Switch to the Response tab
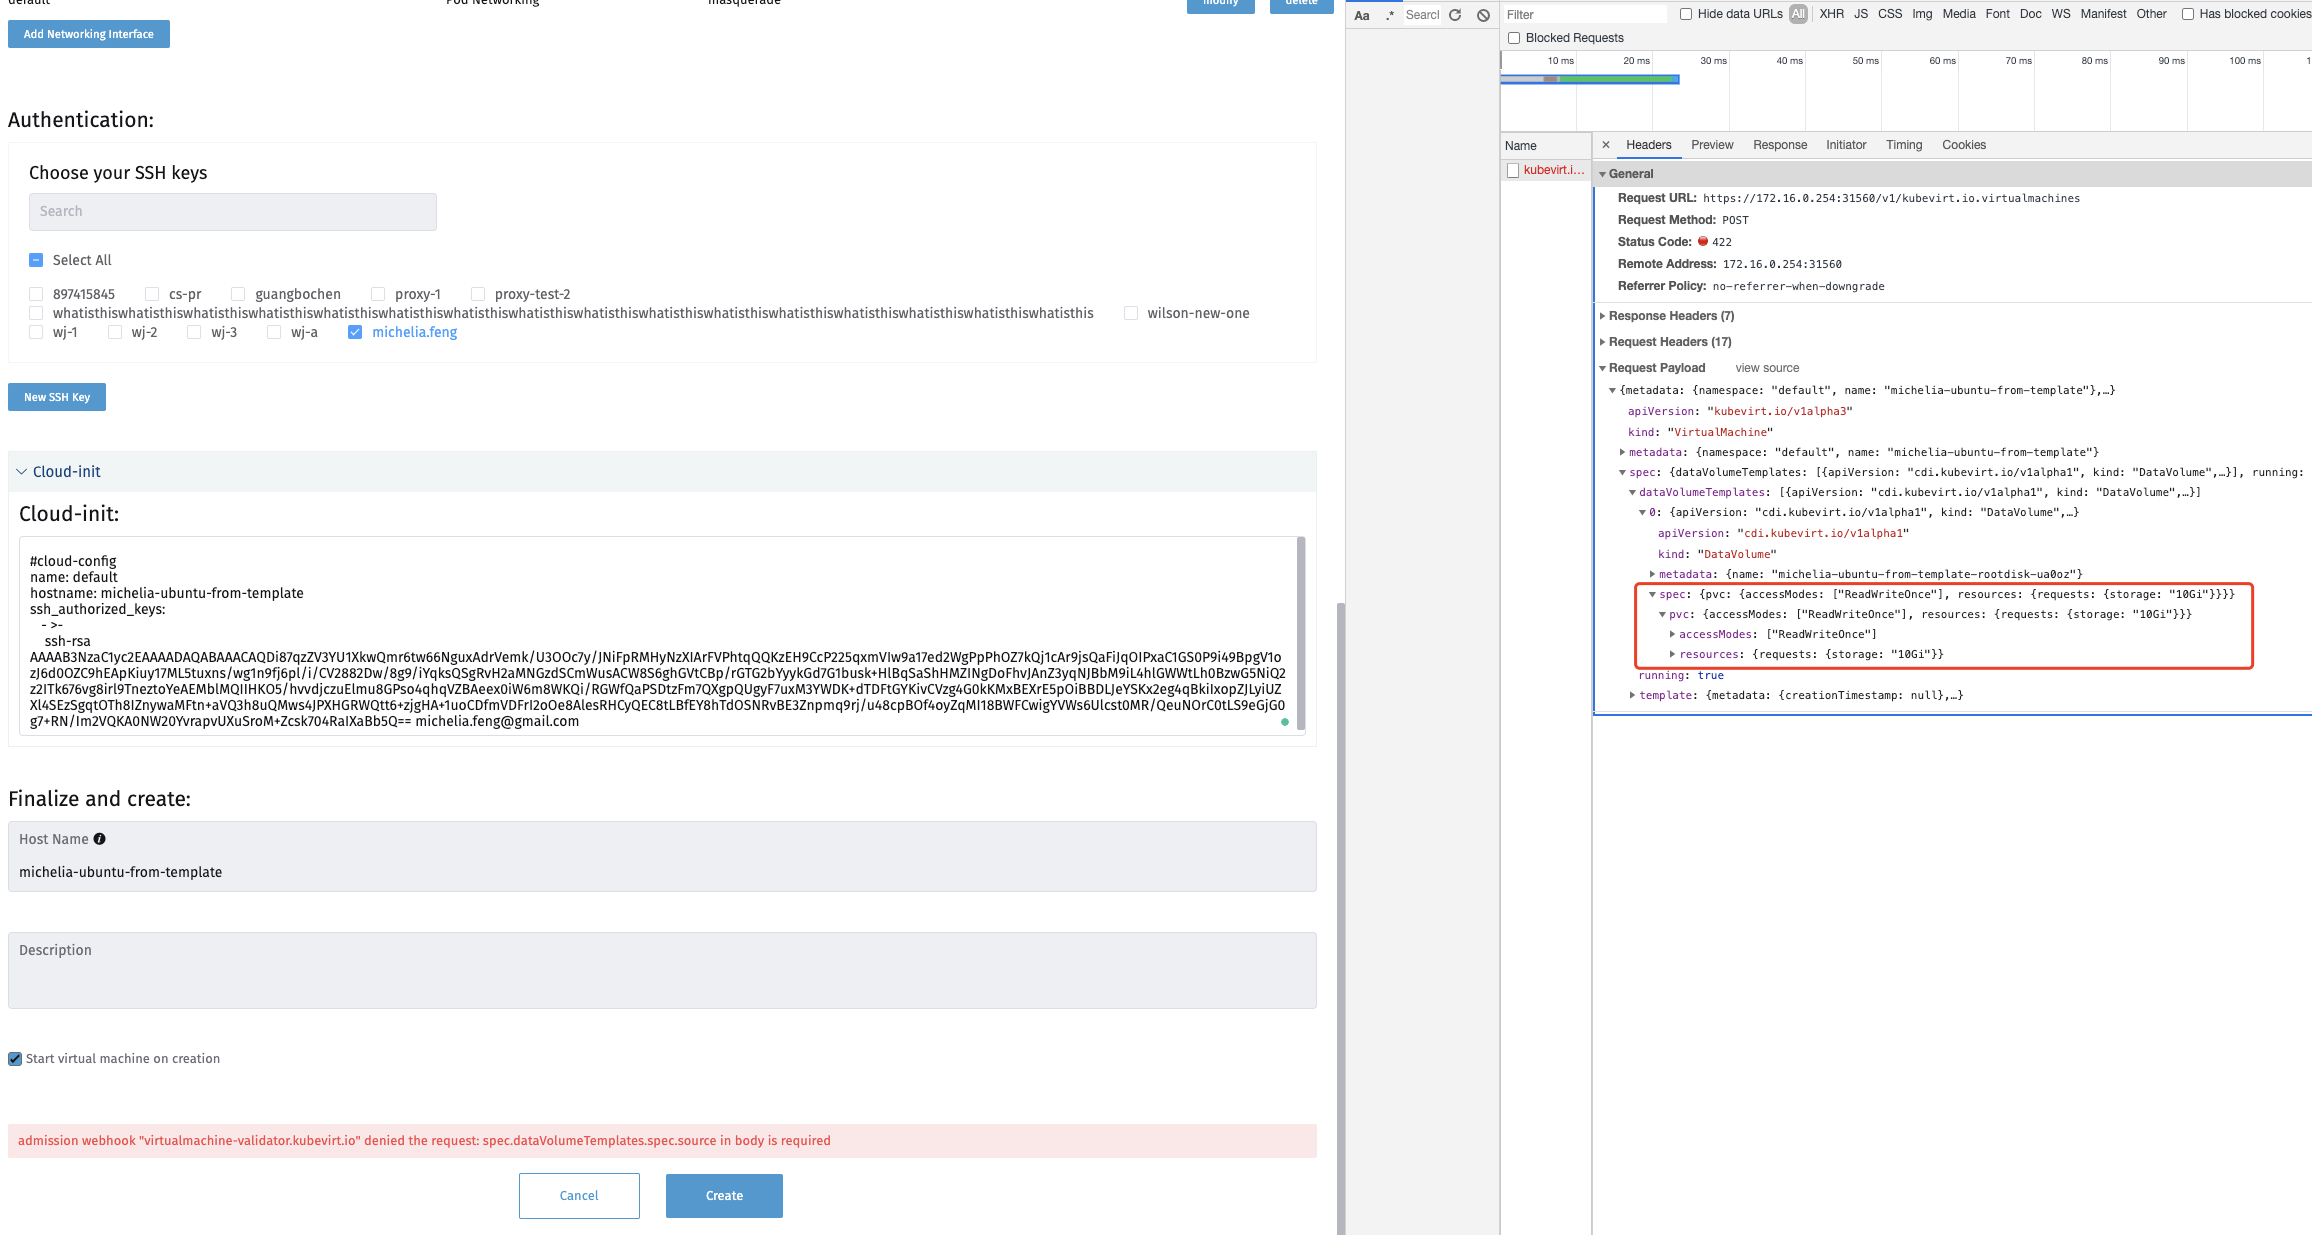 click(x=1779, y=145)
